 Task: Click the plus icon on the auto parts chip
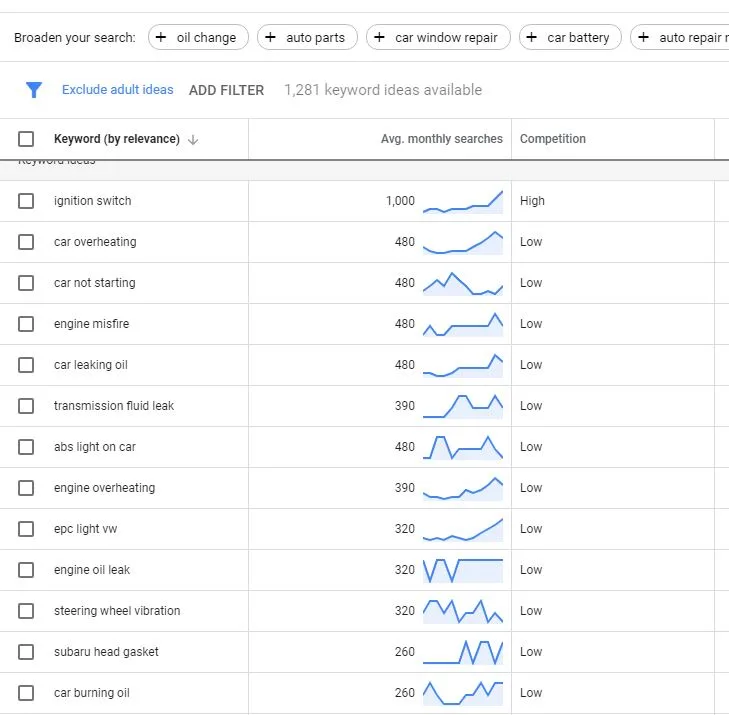270,37
